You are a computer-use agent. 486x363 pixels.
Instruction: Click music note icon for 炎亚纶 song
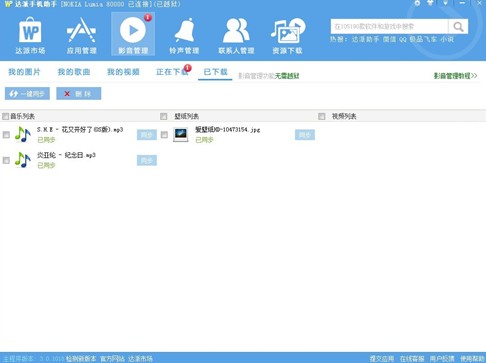coord(23,160)
